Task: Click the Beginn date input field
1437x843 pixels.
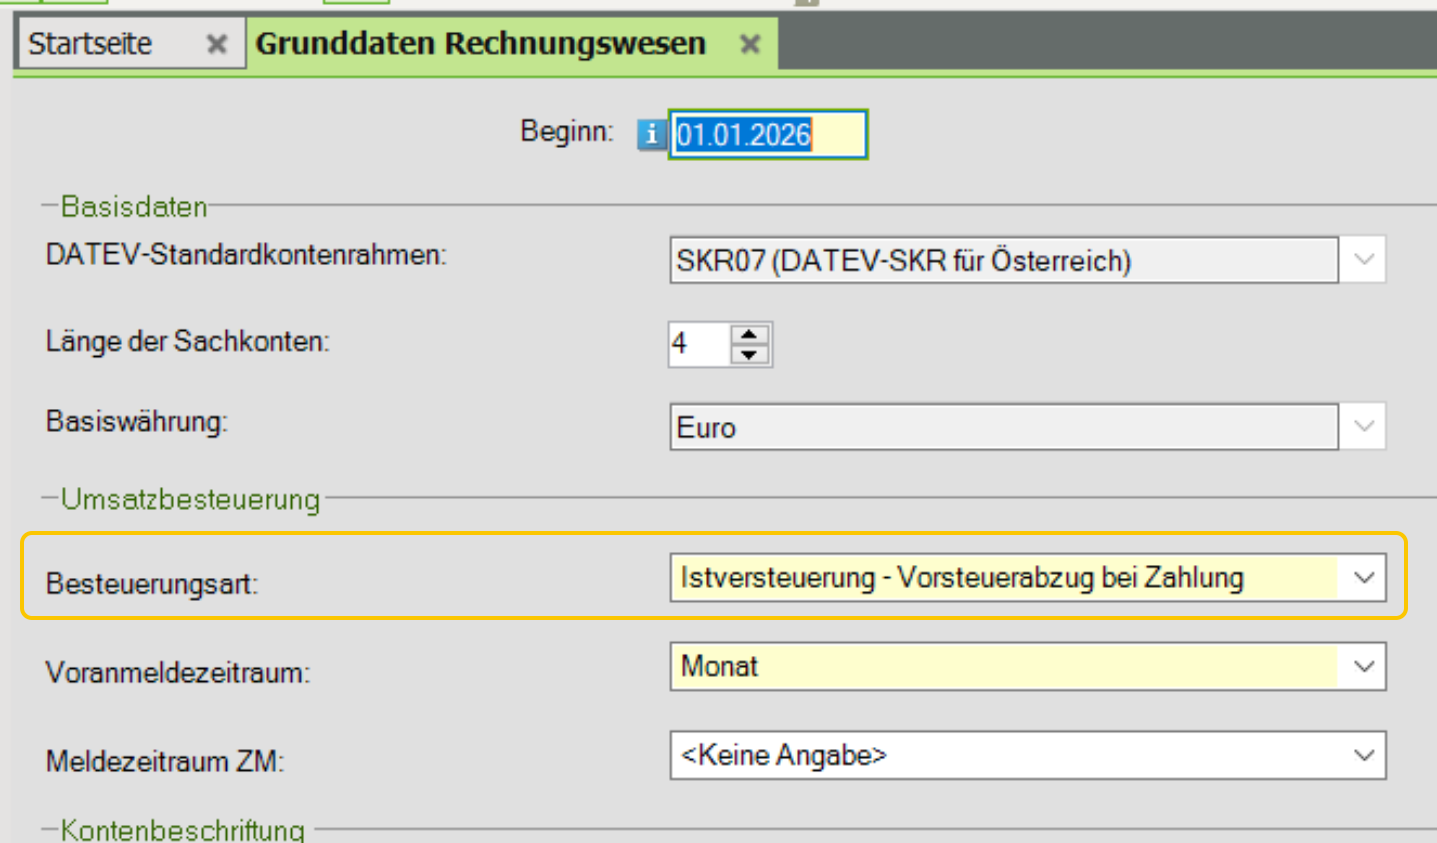Action: pos(765,134)
